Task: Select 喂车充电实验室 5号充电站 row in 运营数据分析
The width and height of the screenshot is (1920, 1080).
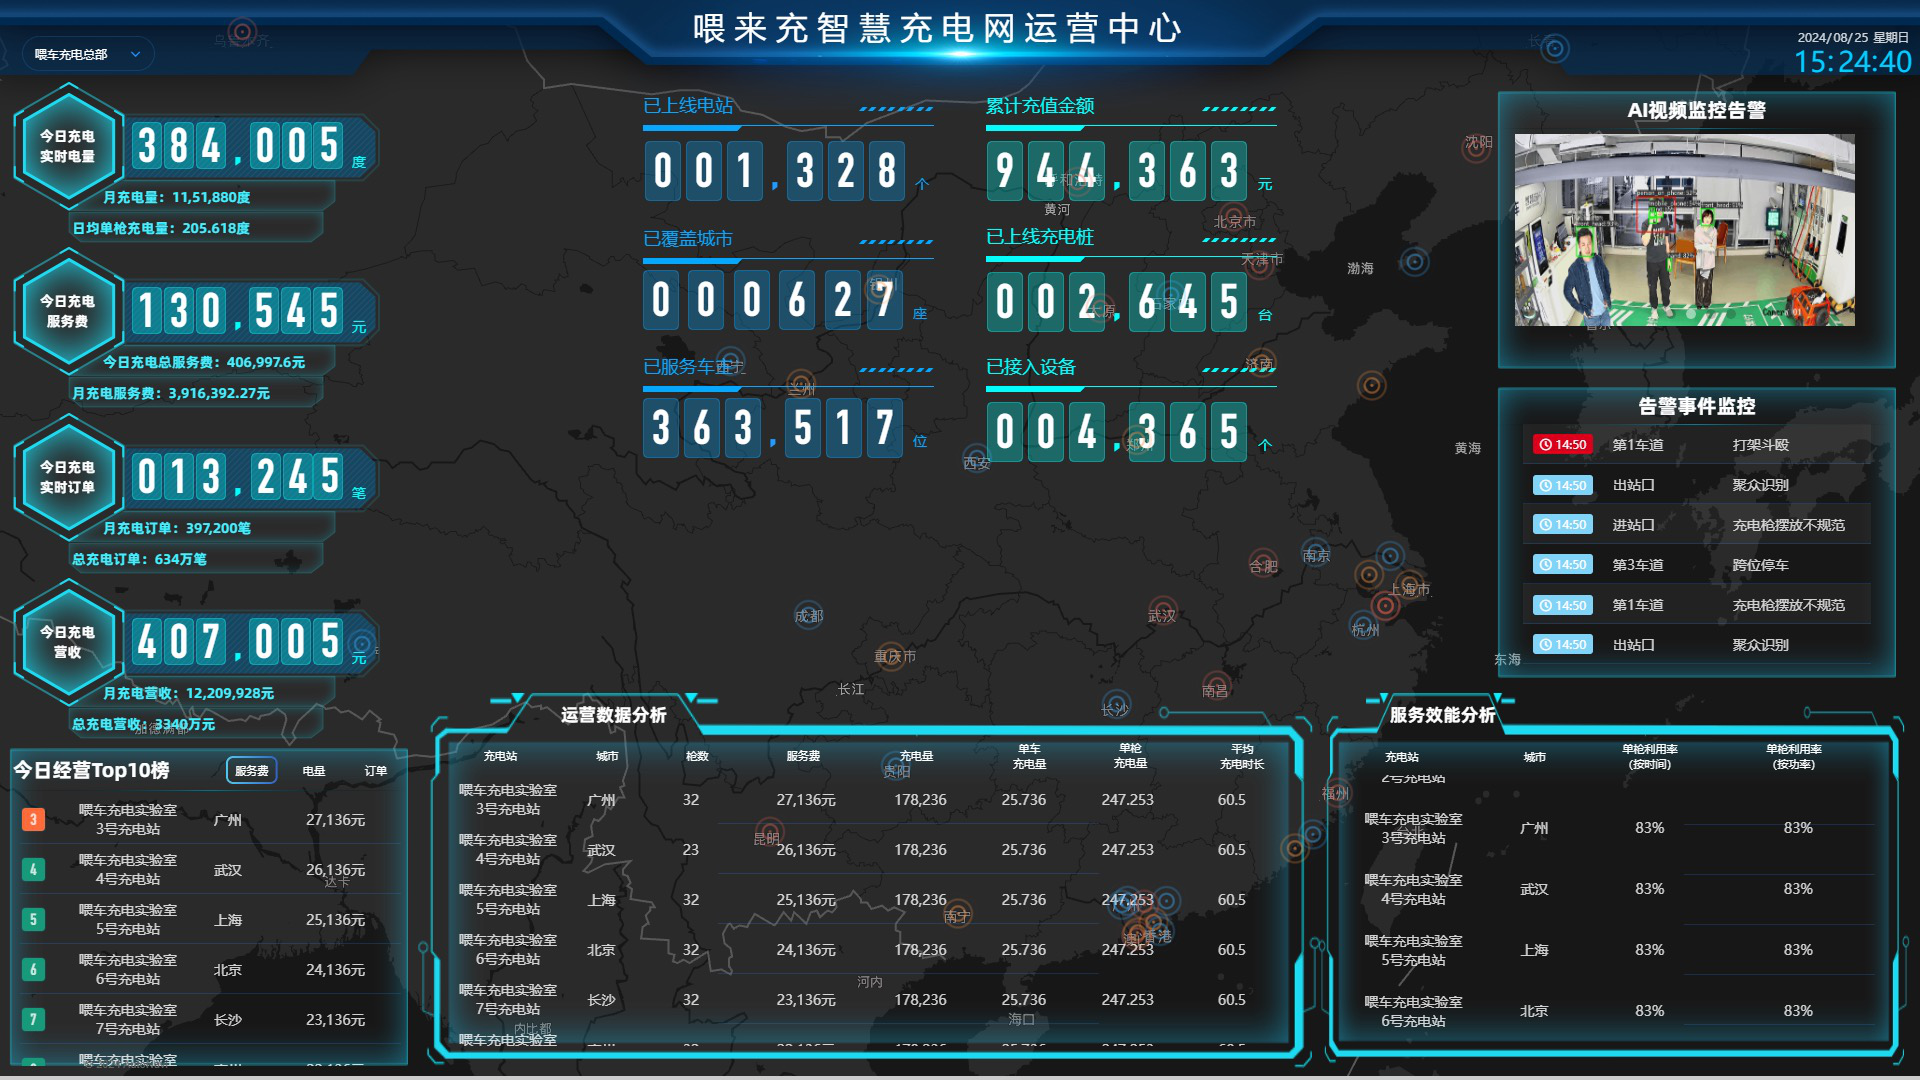Action: coord(868,900)
